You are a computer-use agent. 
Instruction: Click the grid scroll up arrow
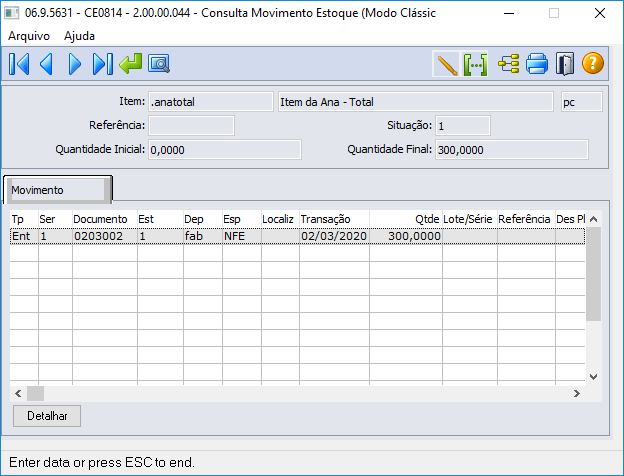click(x=593, y=219)
